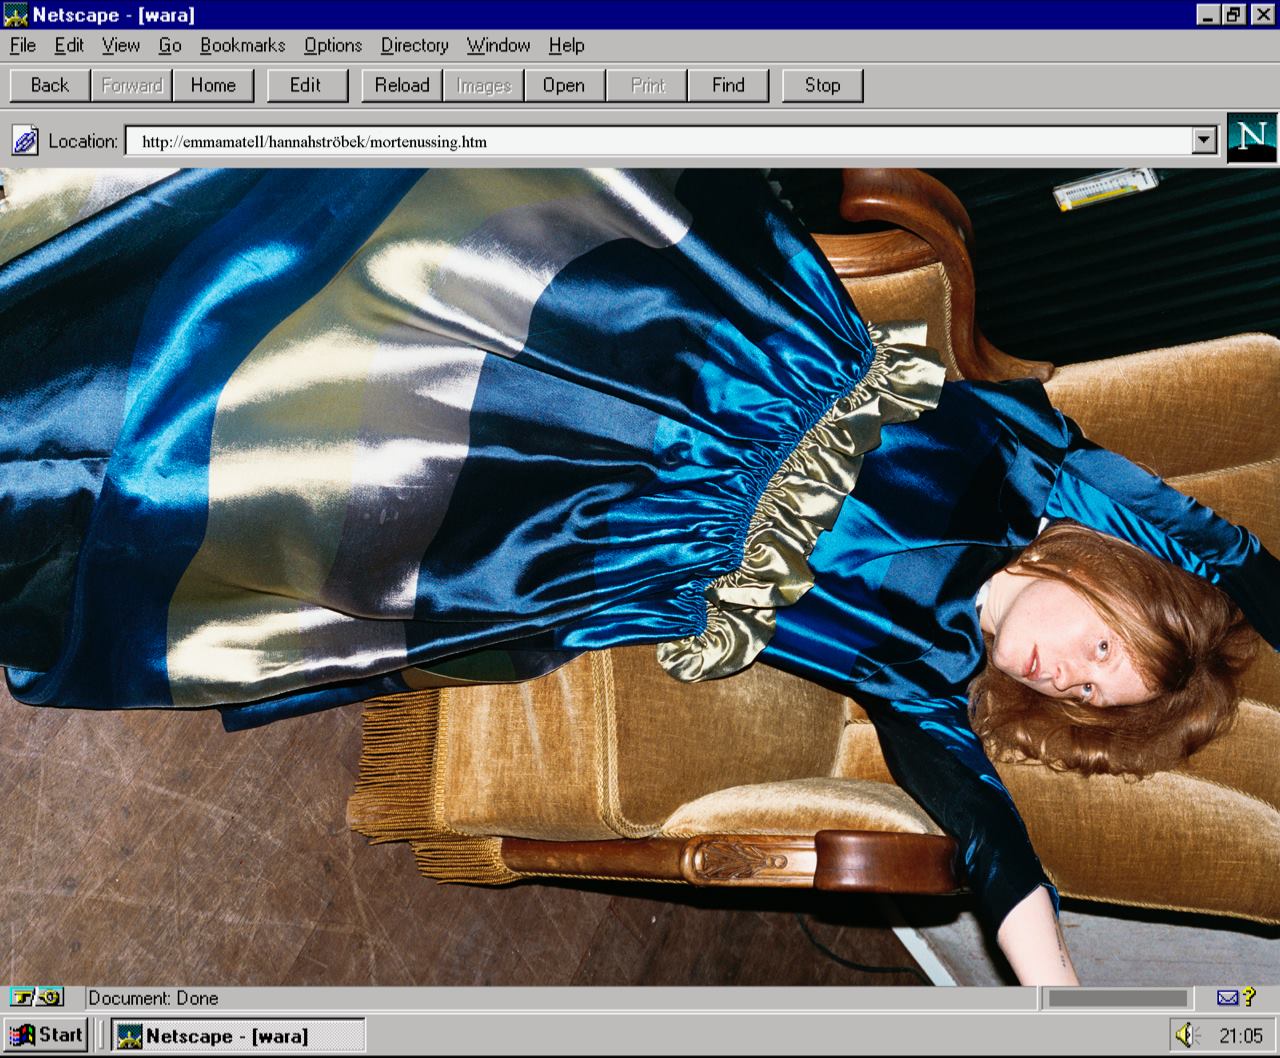Click the Back navigation button
Screen dimensions: 1280x1058
(50, 85)
